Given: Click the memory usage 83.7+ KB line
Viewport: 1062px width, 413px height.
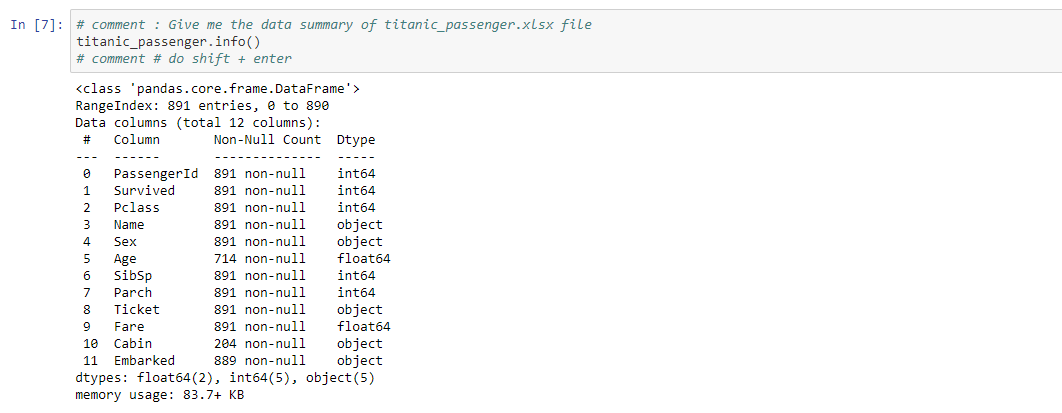Looking at the screenshot, I should pyautogui.click(x=158, y=394).
